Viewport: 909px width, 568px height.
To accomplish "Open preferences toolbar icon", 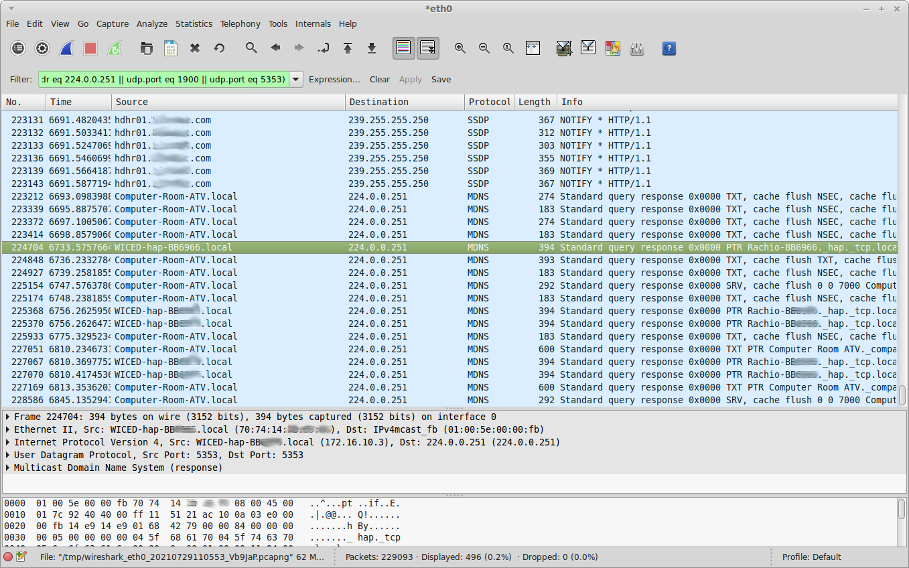I will point(637,48).
